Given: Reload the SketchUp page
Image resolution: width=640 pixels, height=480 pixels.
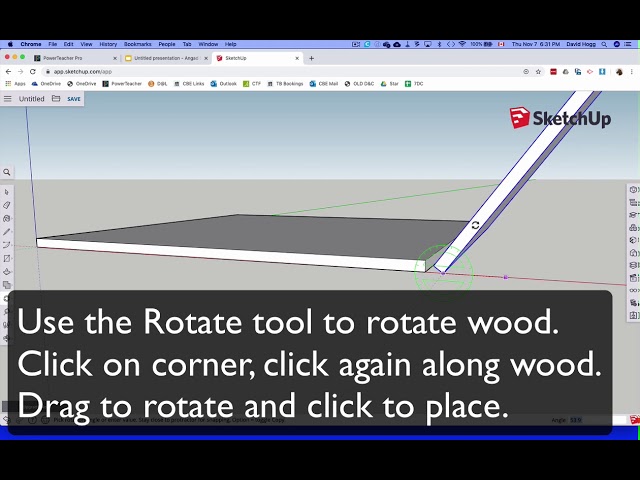Looking at the screenshot, I should (x=33, y=72).
